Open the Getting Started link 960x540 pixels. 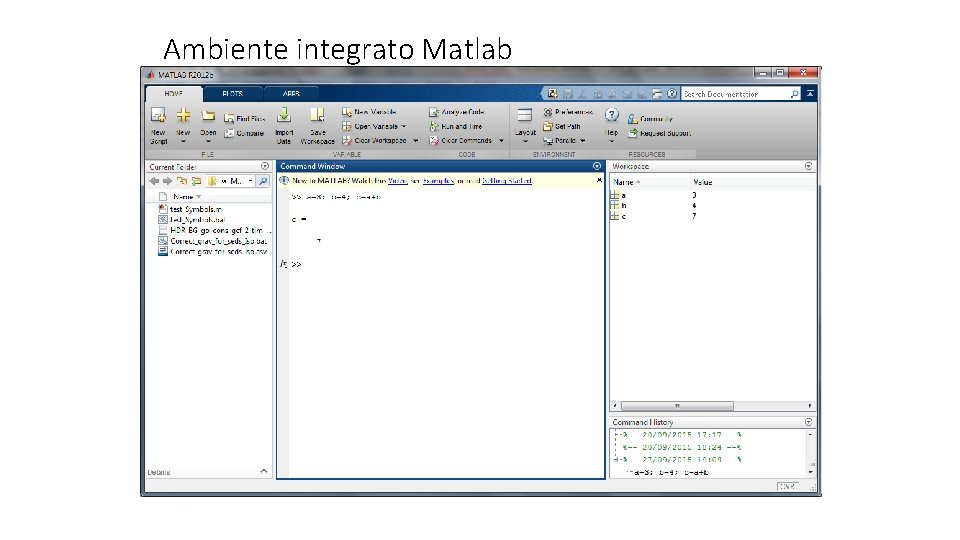click(x=507, y=181)
